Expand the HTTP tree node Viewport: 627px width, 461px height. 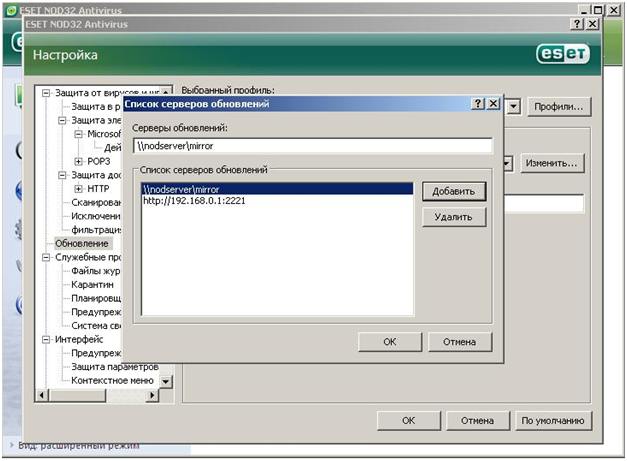click(x=78, y=189)
